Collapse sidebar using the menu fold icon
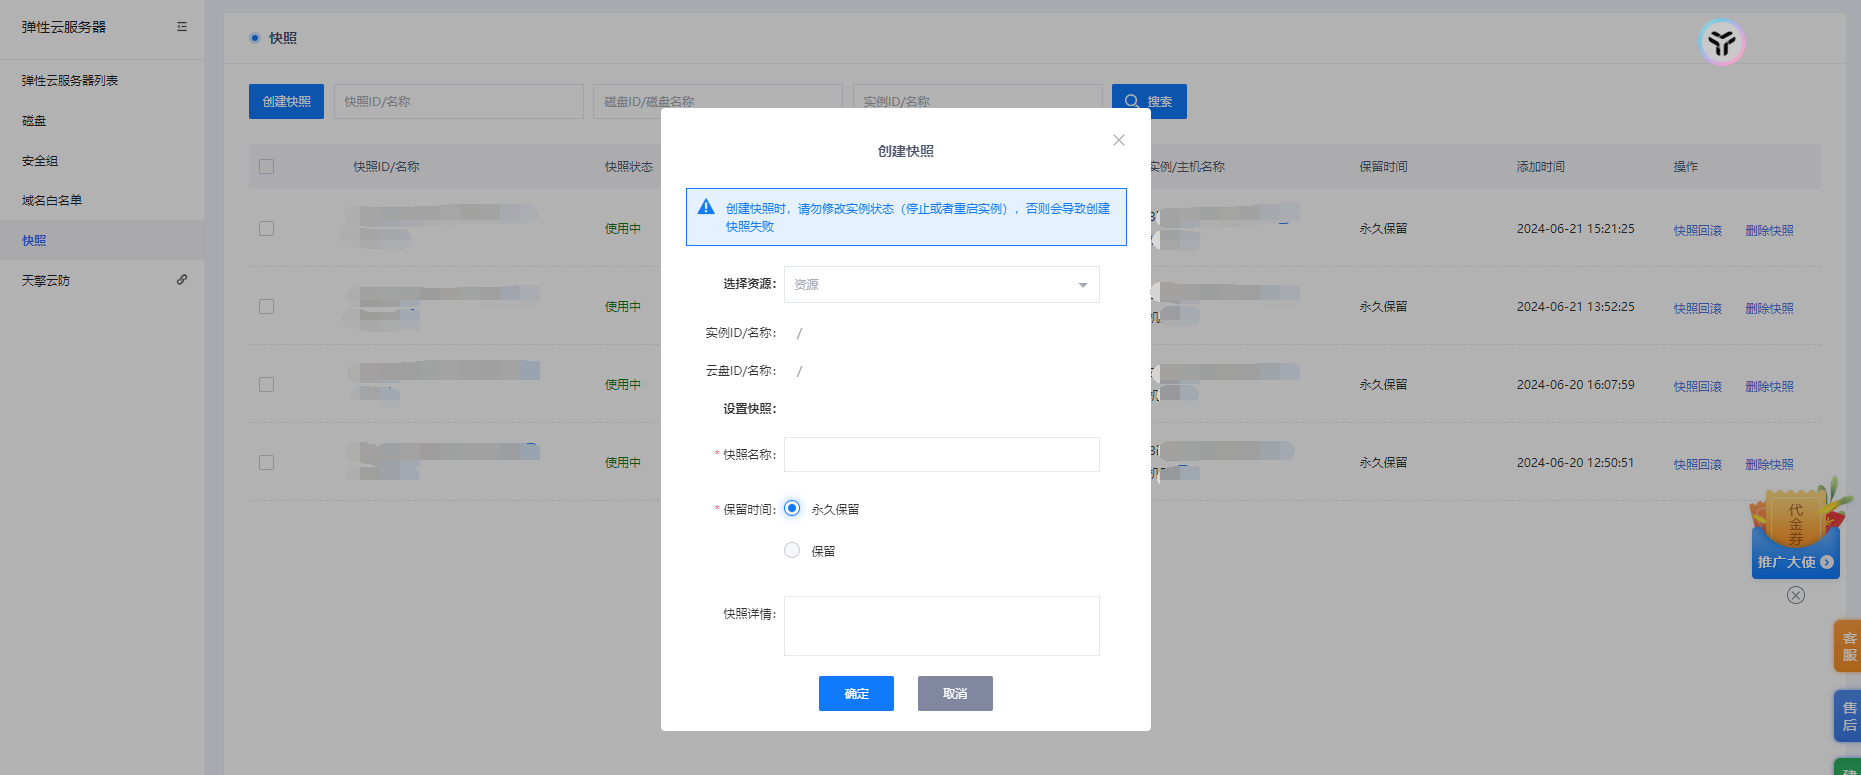This screenshot has width=1861, height=775. click(182, 27)
